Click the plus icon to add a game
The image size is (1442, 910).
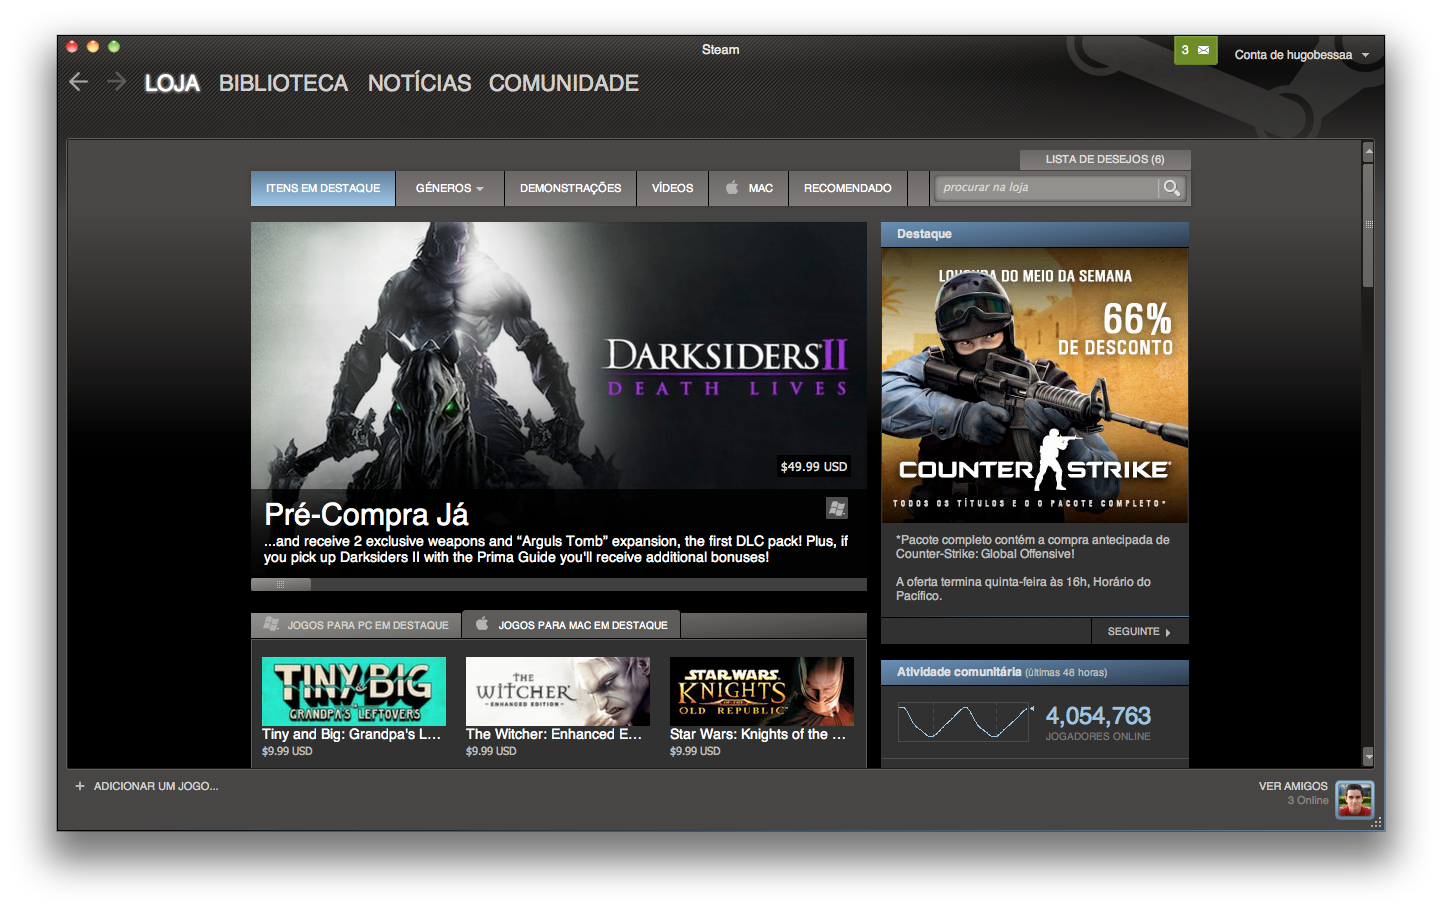coord(80,786)
